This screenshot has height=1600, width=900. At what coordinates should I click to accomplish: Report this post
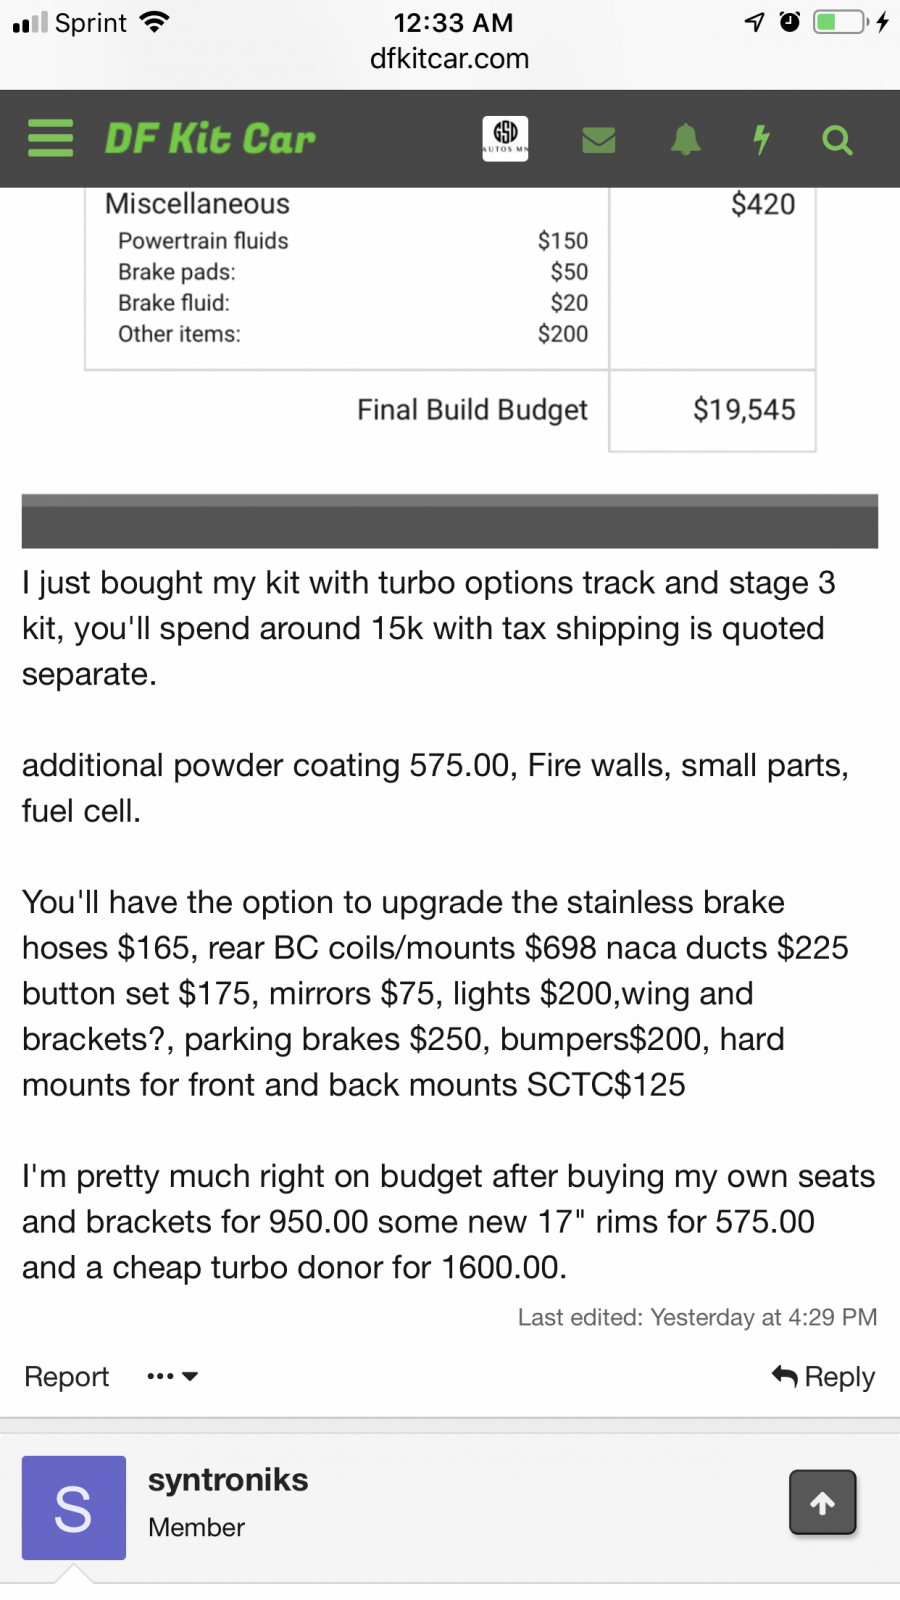[x=66, y=1377]
